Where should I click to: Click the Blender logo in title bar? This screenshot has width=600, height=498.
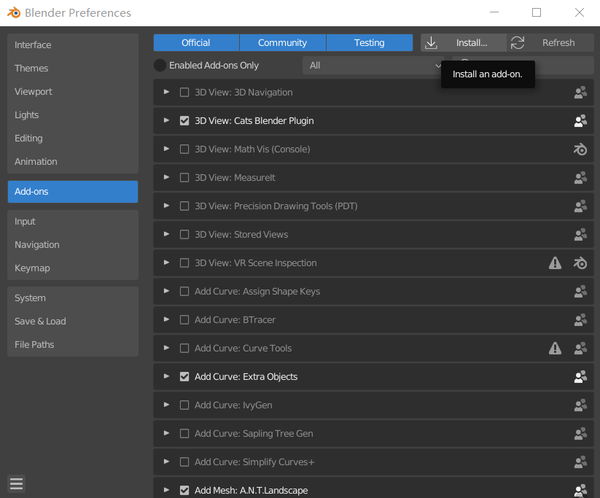pyautogui.click(x=12, y=13)
